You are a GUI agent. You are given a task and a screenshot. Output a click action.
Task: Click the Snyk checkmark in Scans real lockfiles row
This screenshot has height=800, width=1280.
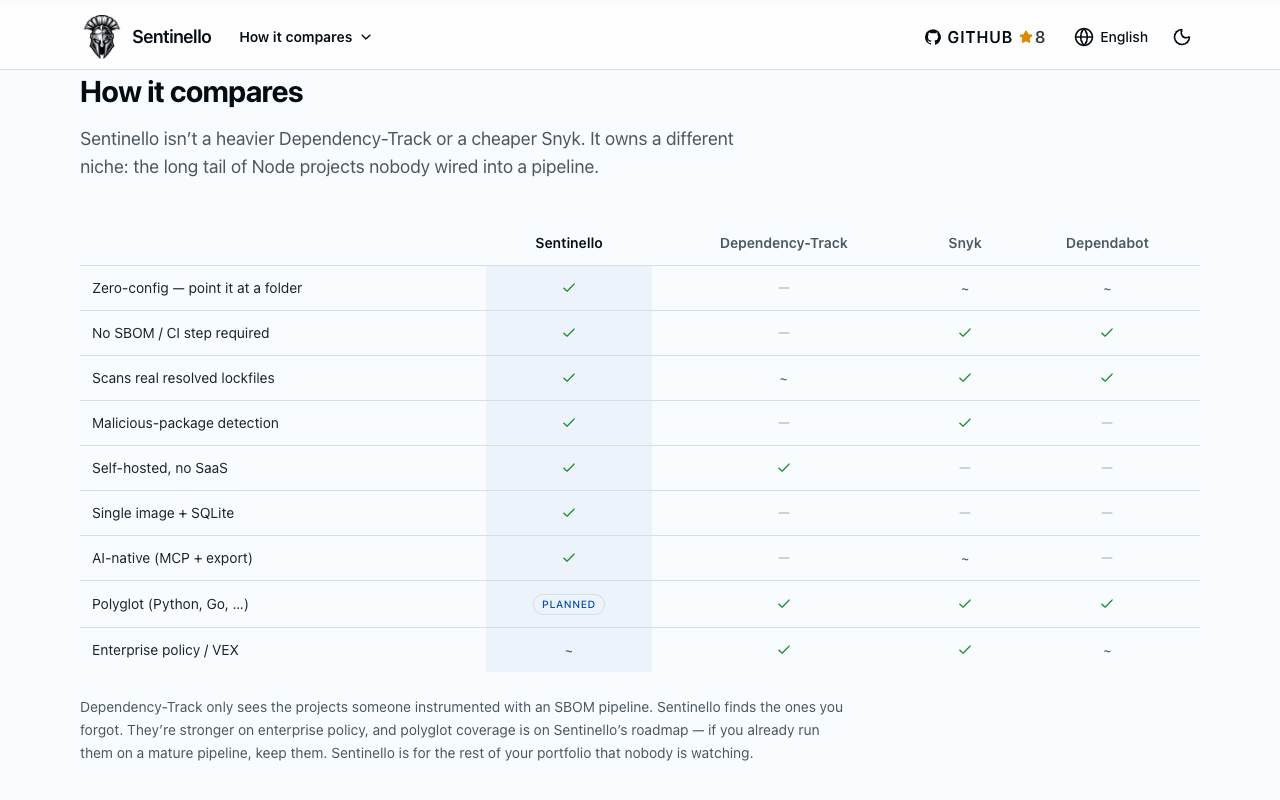click(x=965, y=378)
